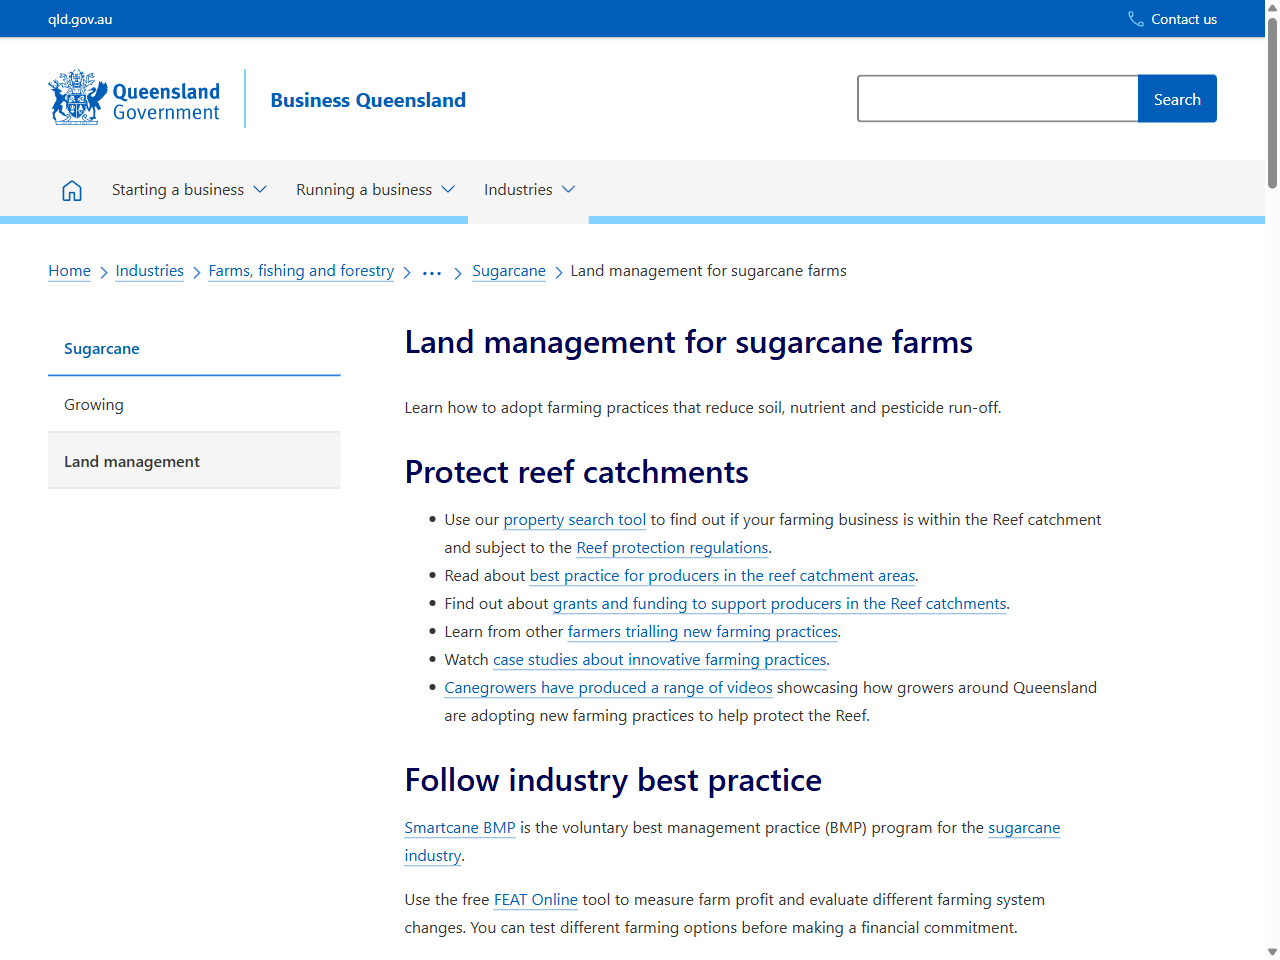Viewport: 1280px width, 960px height.
Task: Expand the Running a business dropdown
Action: click(375, 189)
